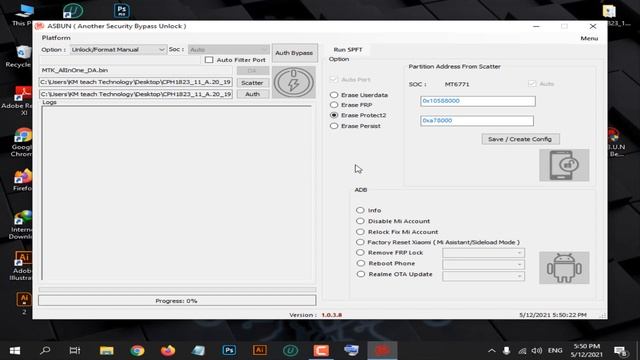Open the Platform menu

(x=56, y=38)
